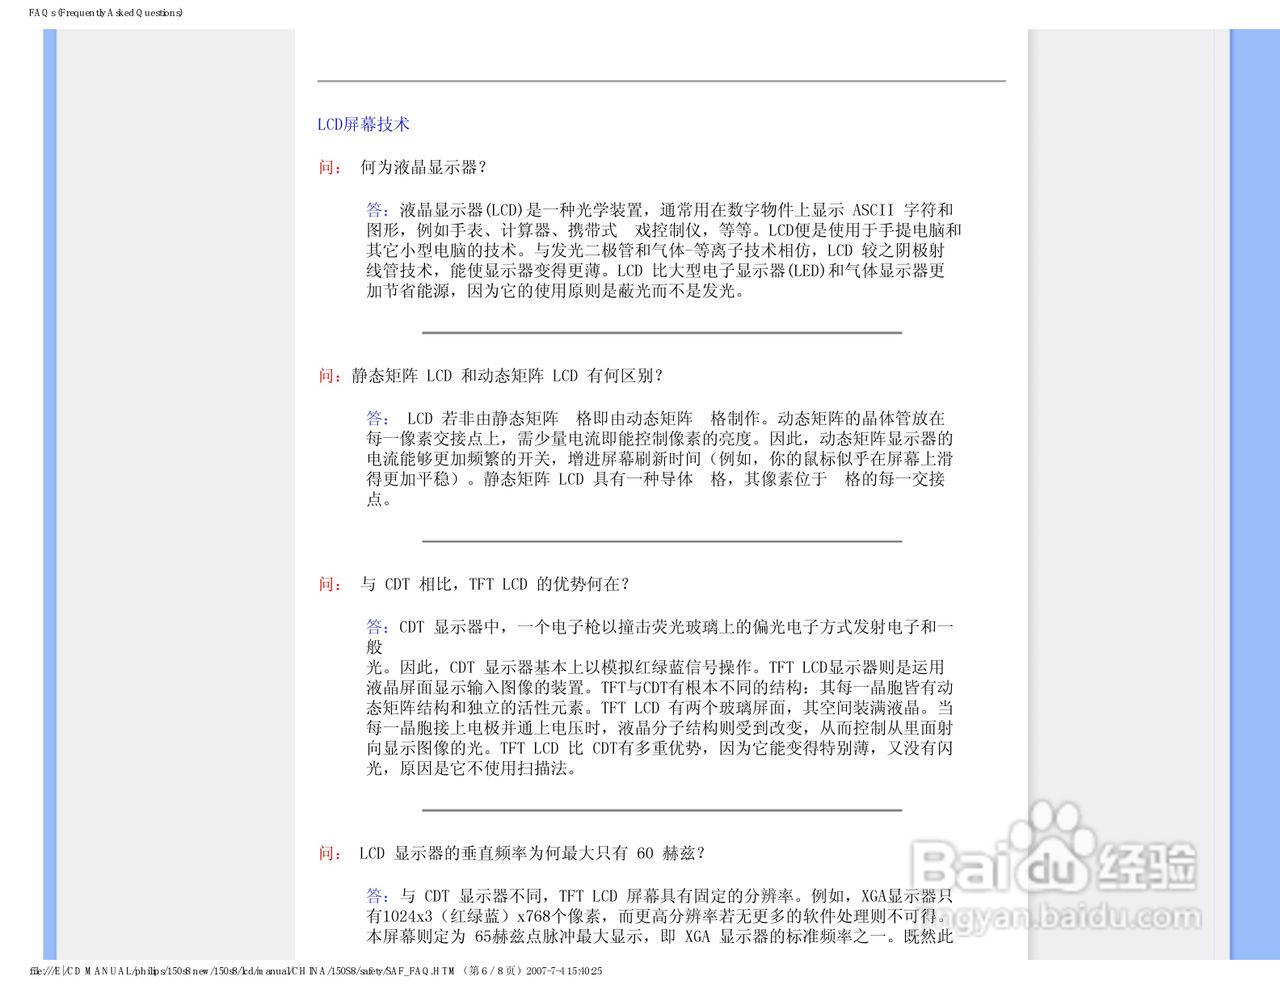Click the line 液晶屏面显示输入图像的装置

(x=660, y=687)
